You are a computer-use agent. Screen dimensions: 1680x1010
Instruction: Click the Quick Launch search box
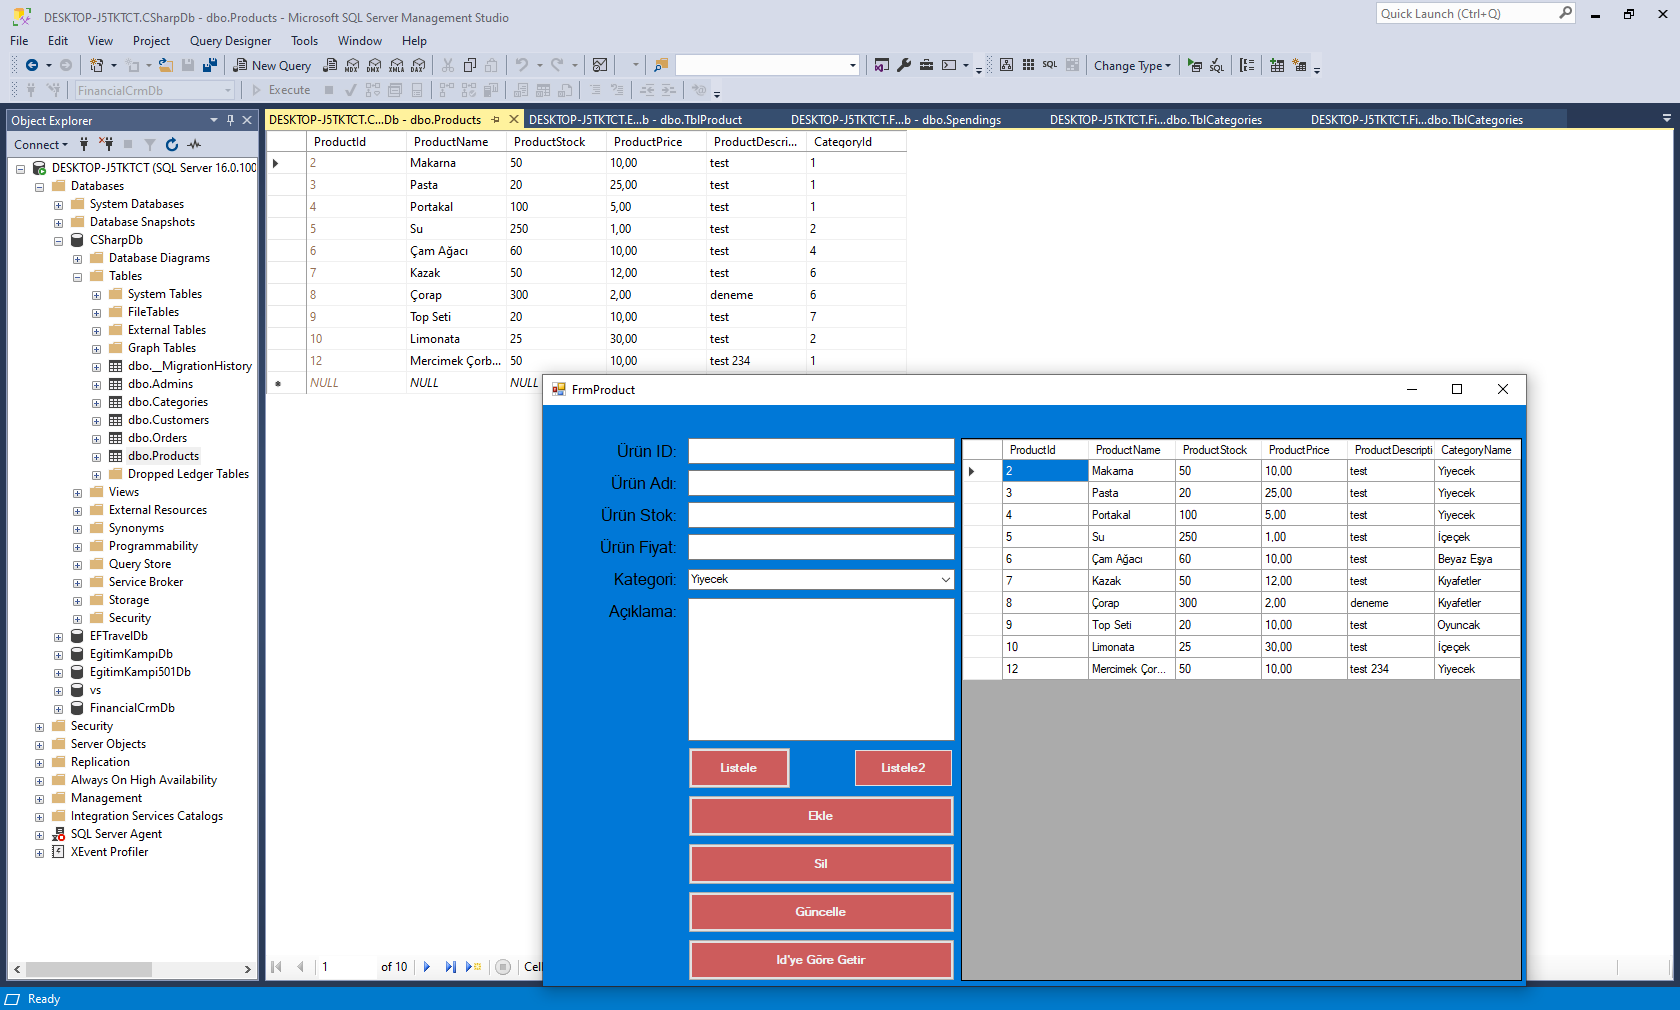(x=1476, y=13)
